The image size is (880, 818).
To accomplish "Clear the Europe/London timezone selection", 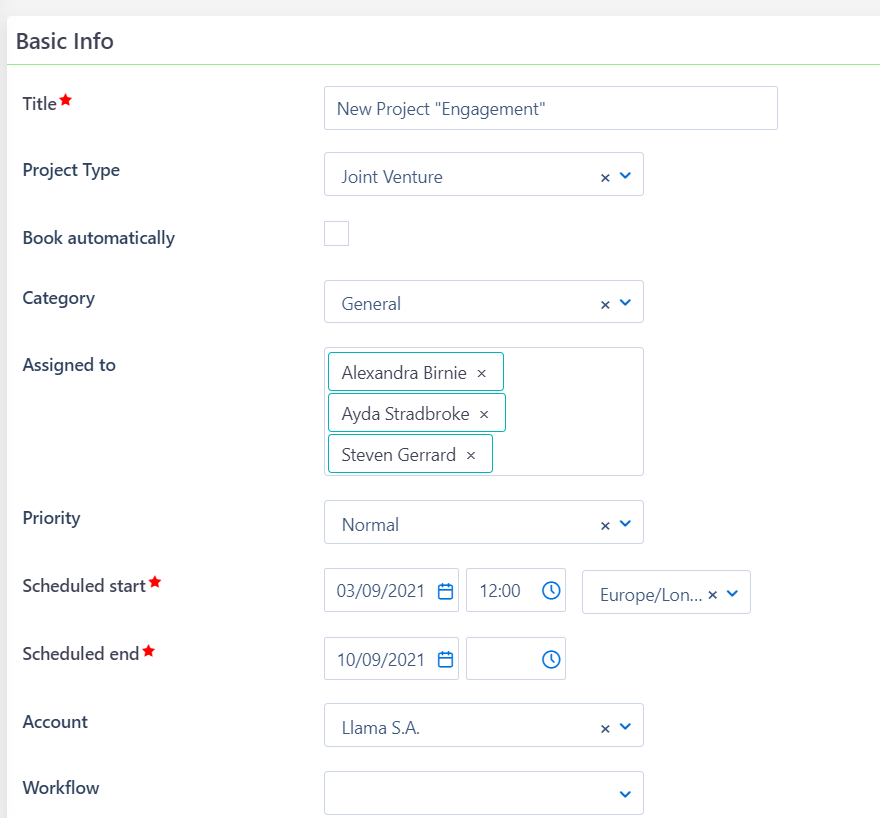I will tap(712, 593).
